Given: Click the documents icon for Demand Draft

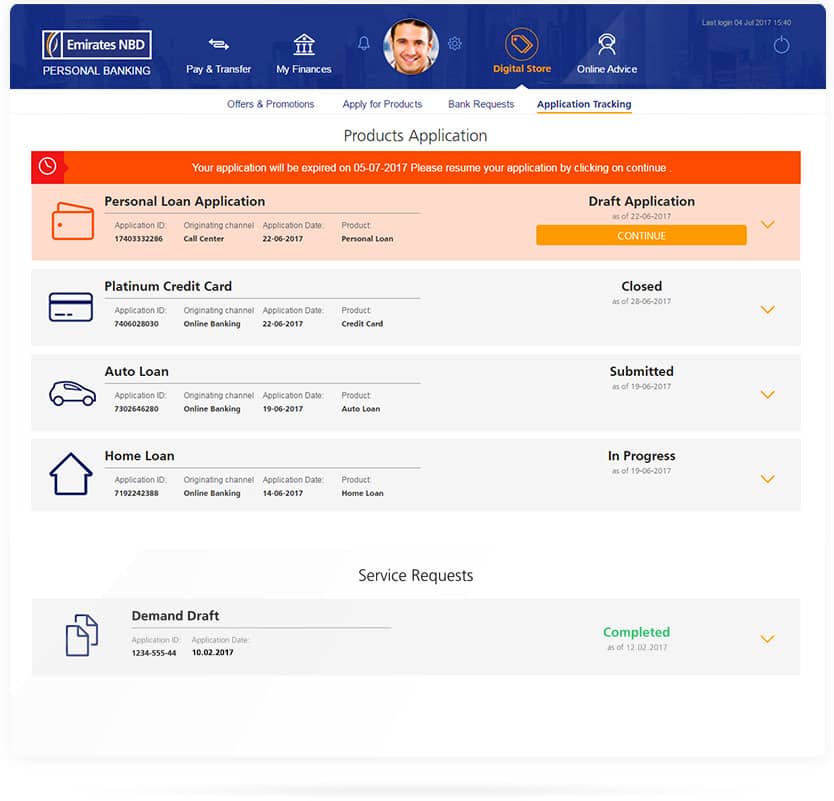Looking at the screenshot, I should point(81,635).
